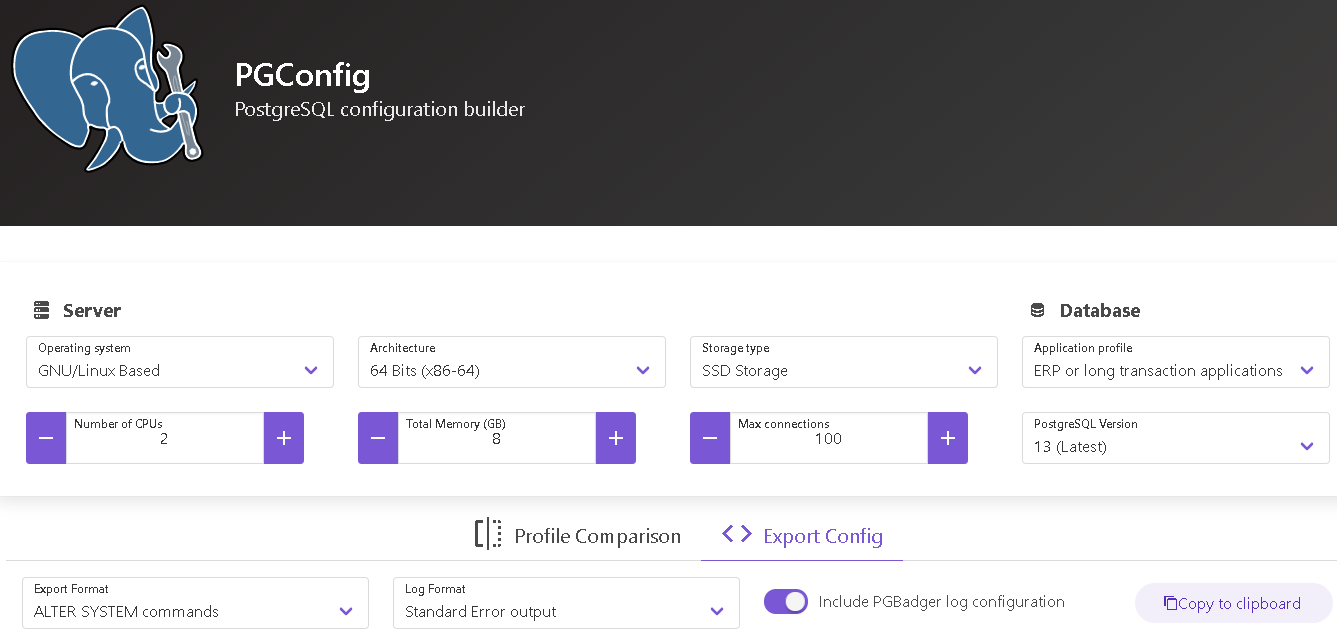Click the Total Memory value field

point(496,439)
